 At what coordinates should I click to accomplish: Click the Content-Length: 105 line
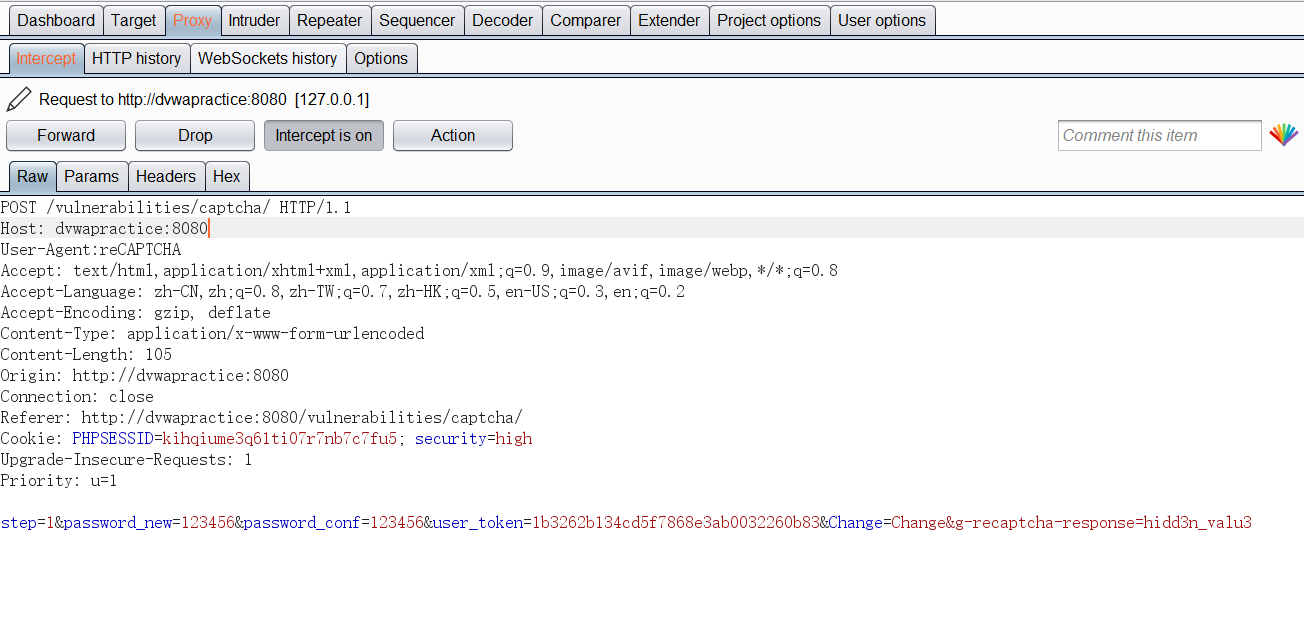86,355
